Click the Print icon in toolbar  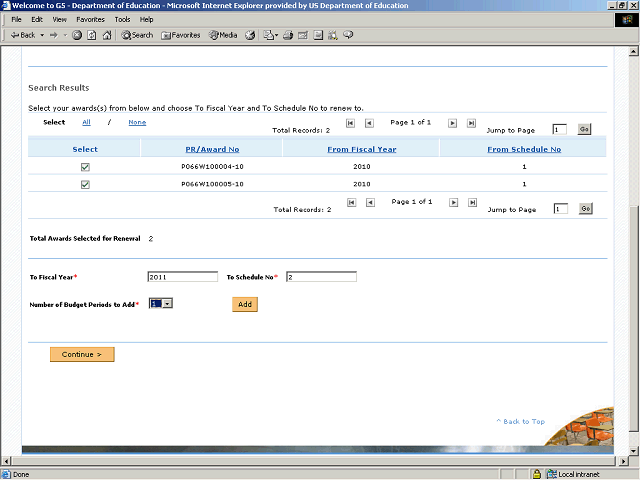click(x=287, y=35)
